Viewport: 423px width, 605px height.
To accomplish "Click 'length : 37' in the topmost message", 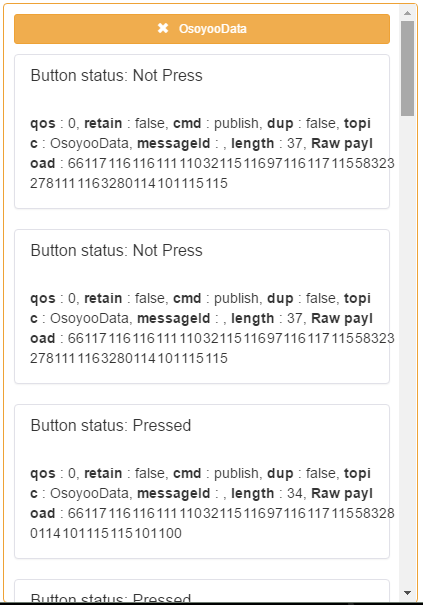I will coord(266,143).
